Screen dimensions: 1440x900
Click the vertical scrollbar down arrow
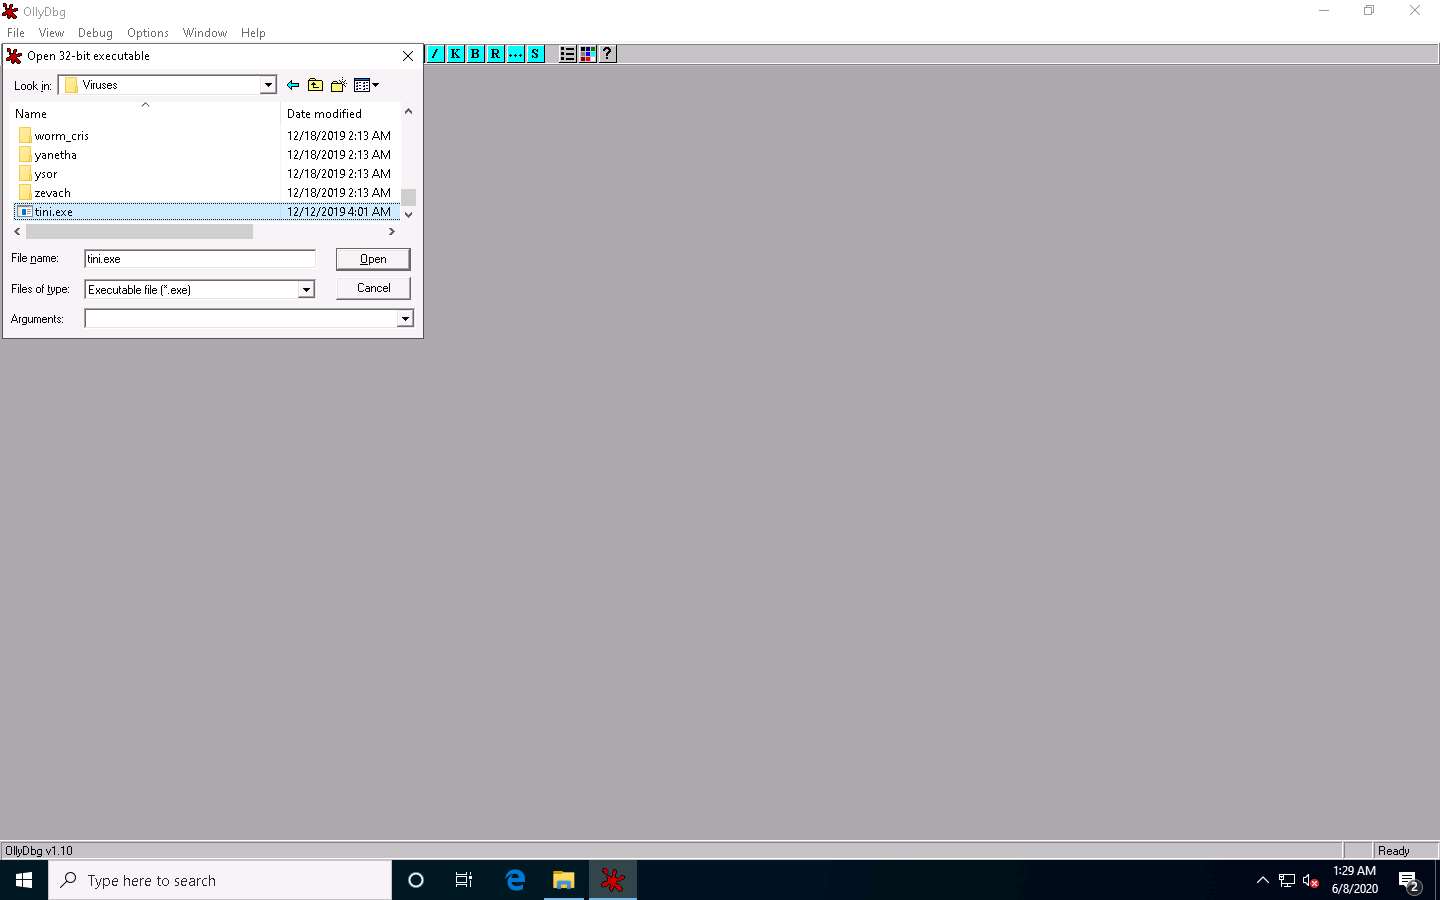pos(408,214)
